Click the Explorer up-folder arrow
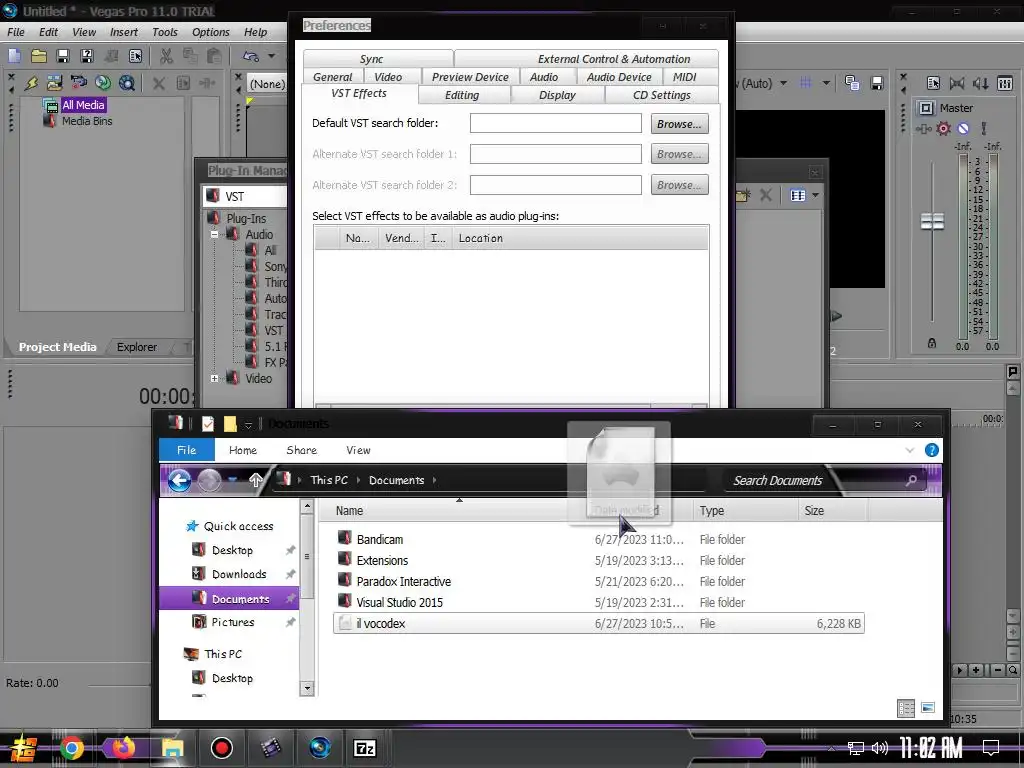Viewport: 1024px width, 768px height. [x=255, y=481]
